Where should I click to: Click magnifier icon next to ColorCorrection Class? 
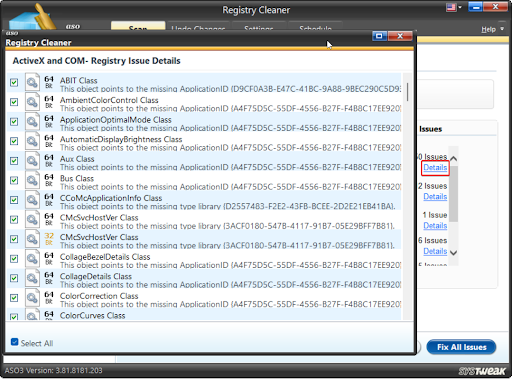(x=32, y=298)
